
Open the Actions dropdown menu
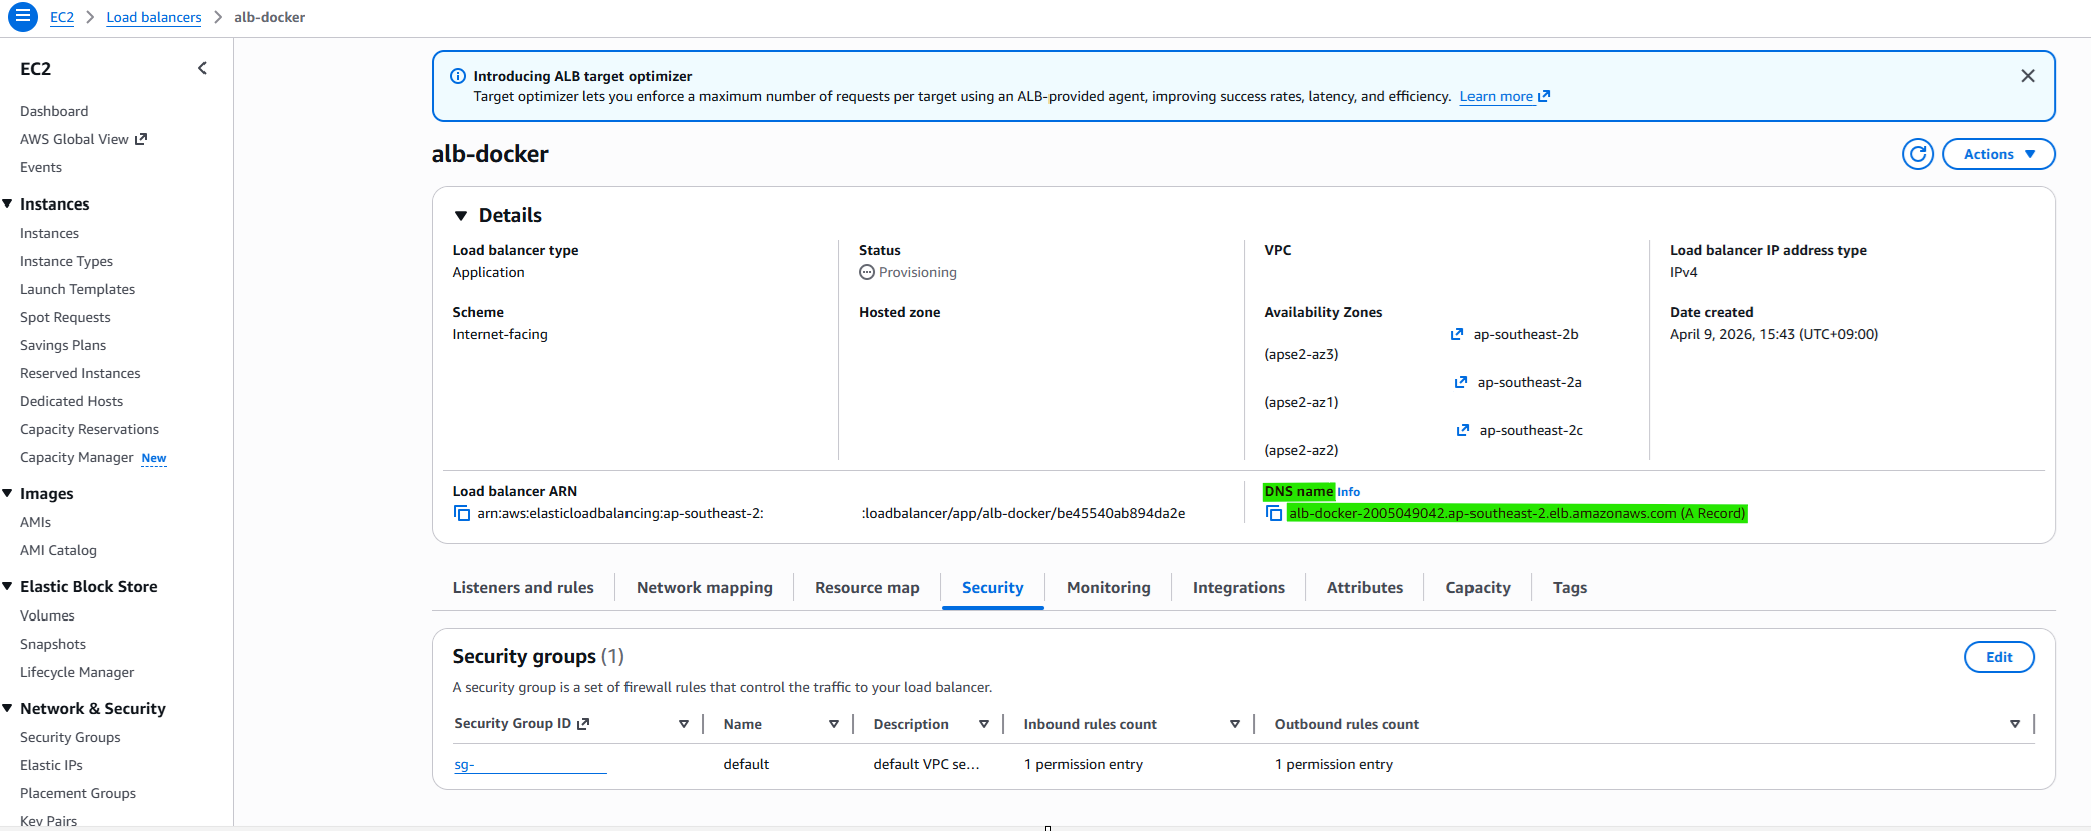click(1998, 154)
